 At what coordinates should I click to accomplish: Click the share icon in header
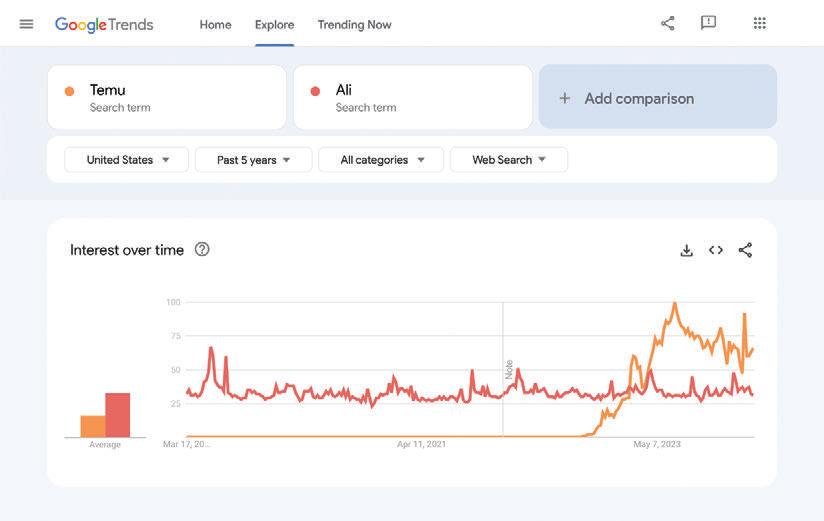[668, 23]
